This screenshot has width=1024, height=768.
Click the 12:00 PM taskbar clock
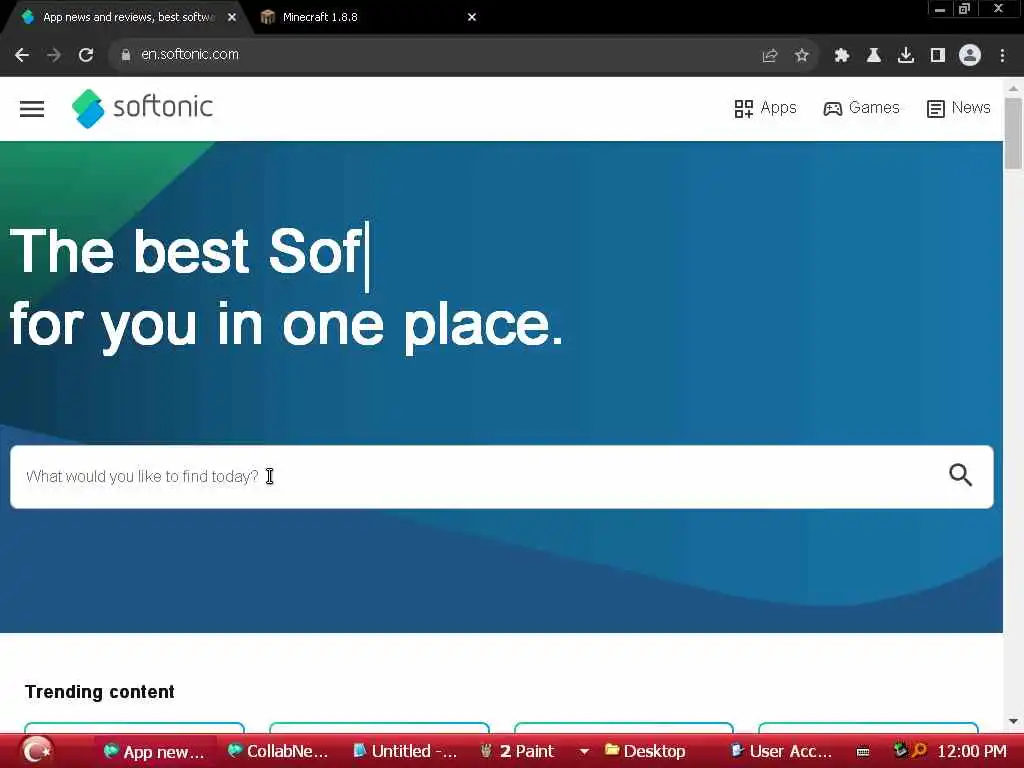[x=972, y=752]
